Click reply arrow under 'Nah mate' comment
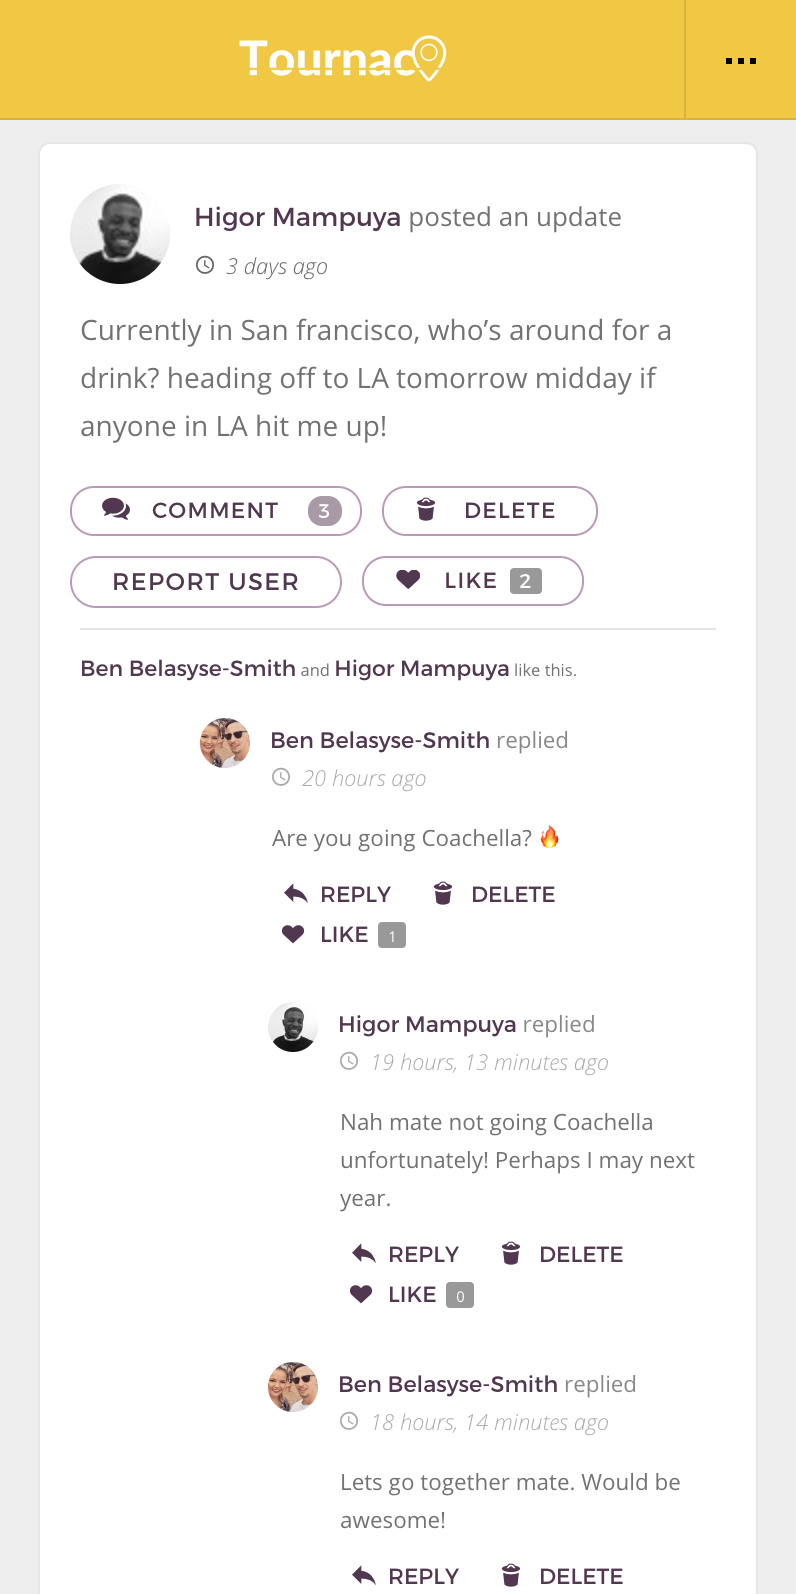The height and width of the screenshot is (1594, 796). click(x=363, y=1254)
